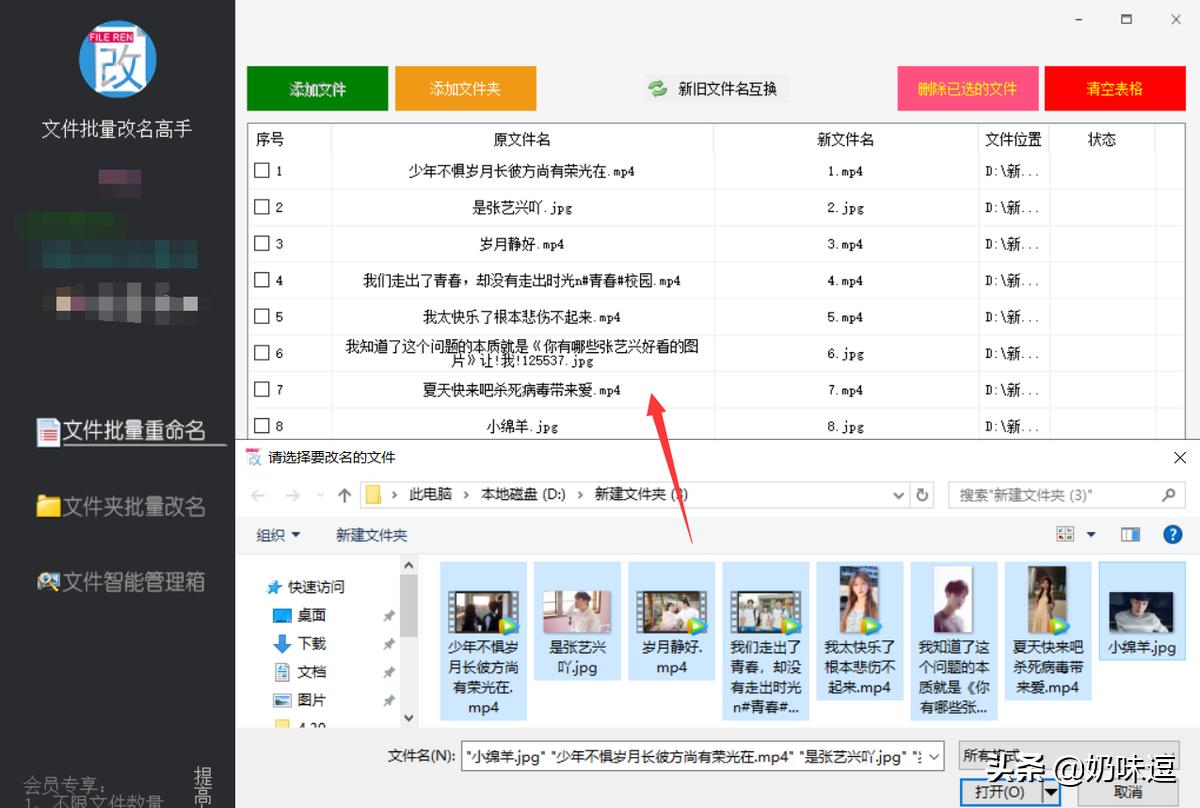1200x808 pixels.
Task: Refresh the folder with the refresh icon
Action: pos(921,494)
